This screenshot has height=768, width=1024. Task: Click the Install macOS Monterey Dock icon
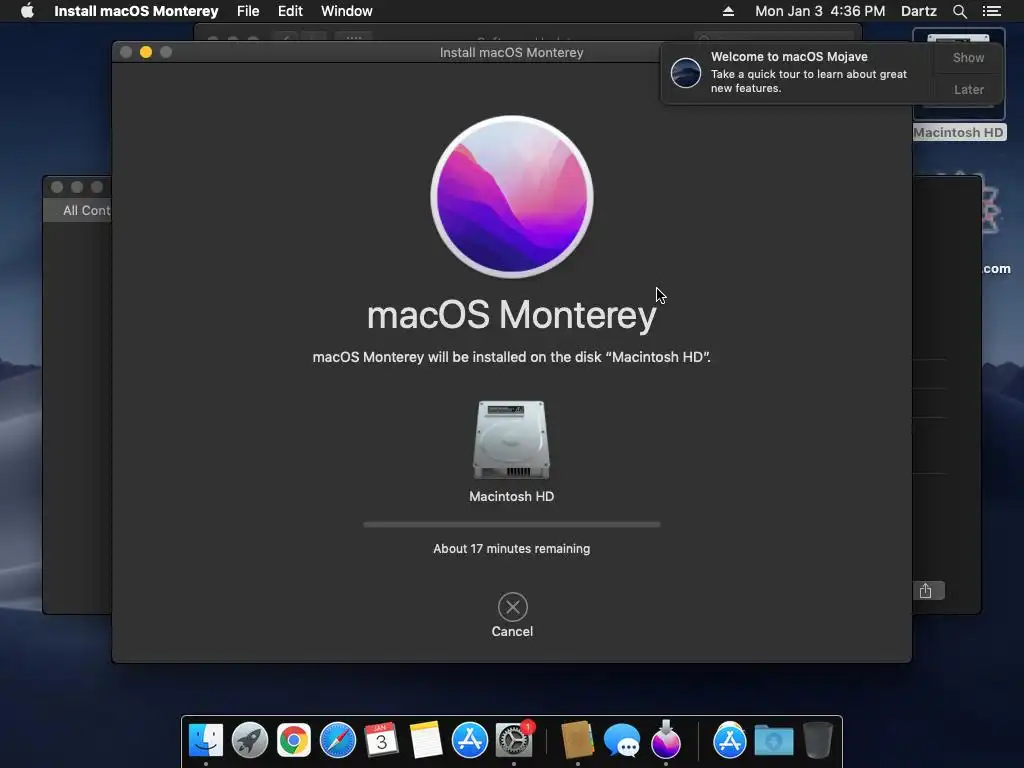click(x=665, y=740)
